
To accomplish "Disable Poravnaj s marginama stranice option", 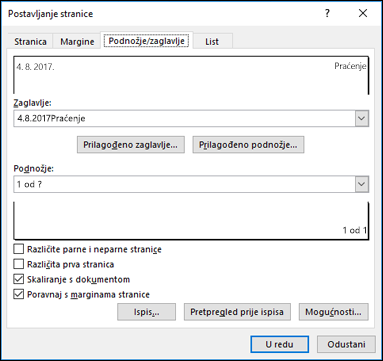I will pyautogui.click(x=19, y=294).
